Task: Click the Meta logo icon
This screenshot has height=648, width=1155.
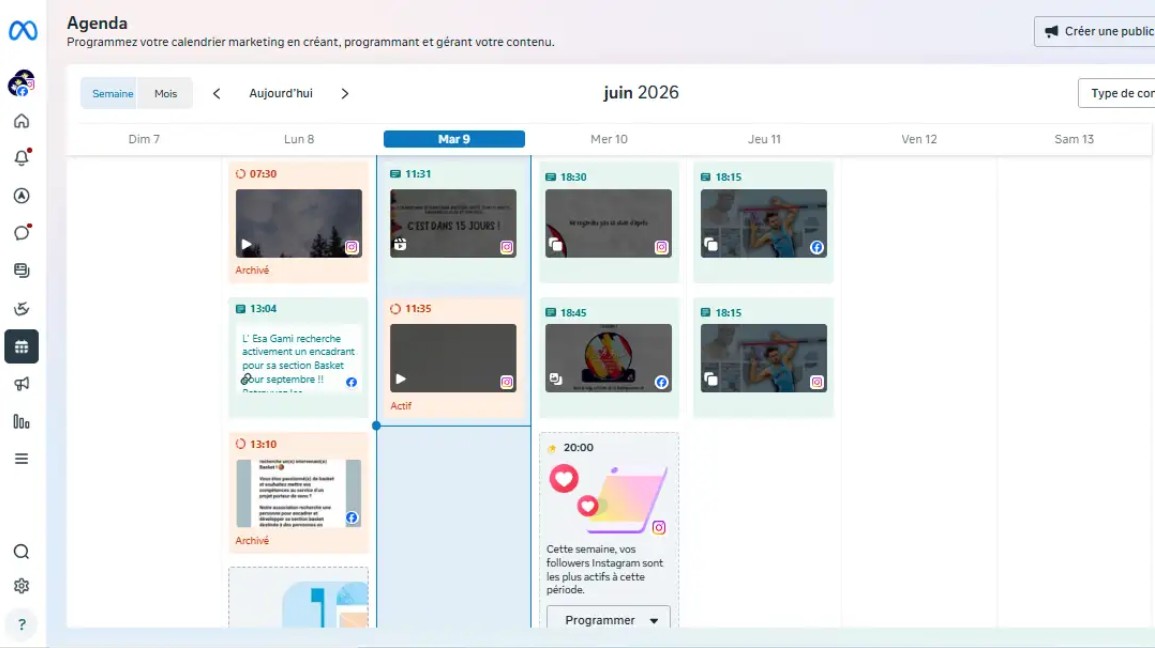Action: [22, 30]
